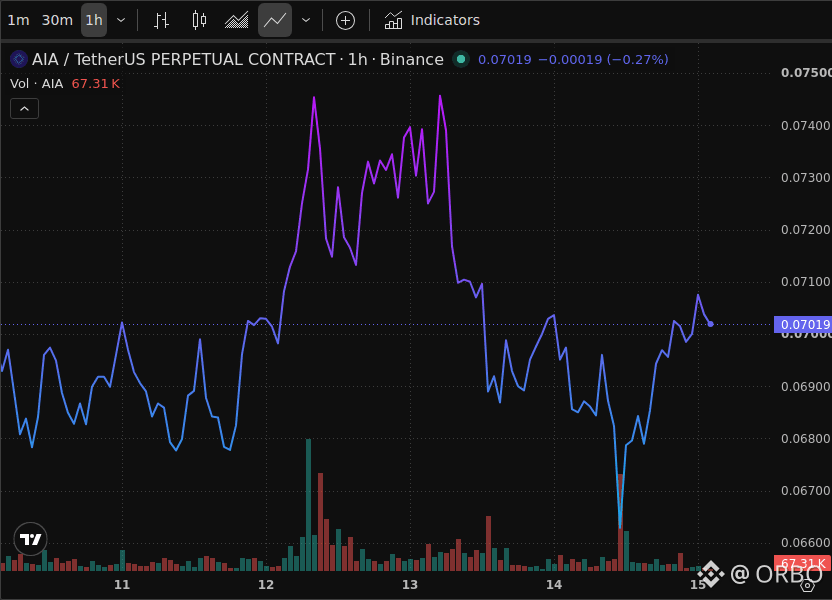Click the add symbol plus icon
This screenshot has height=600, width=832.
click(345, 20)
